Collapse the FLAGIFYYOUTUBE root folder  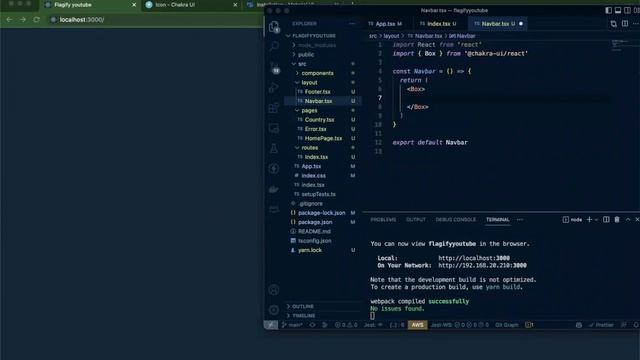(313, 36)
